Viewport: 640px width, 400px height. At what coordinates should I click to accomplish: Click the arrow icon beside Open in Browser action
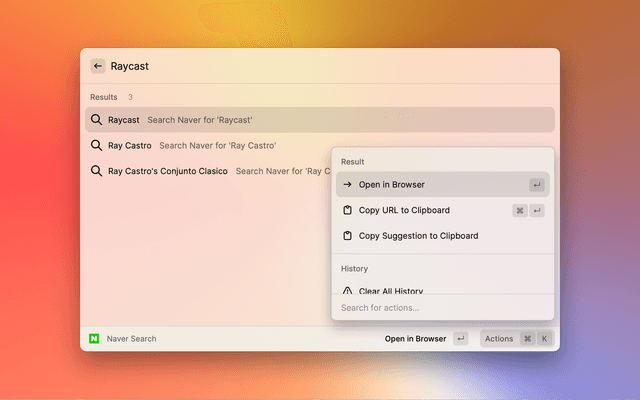347,185
